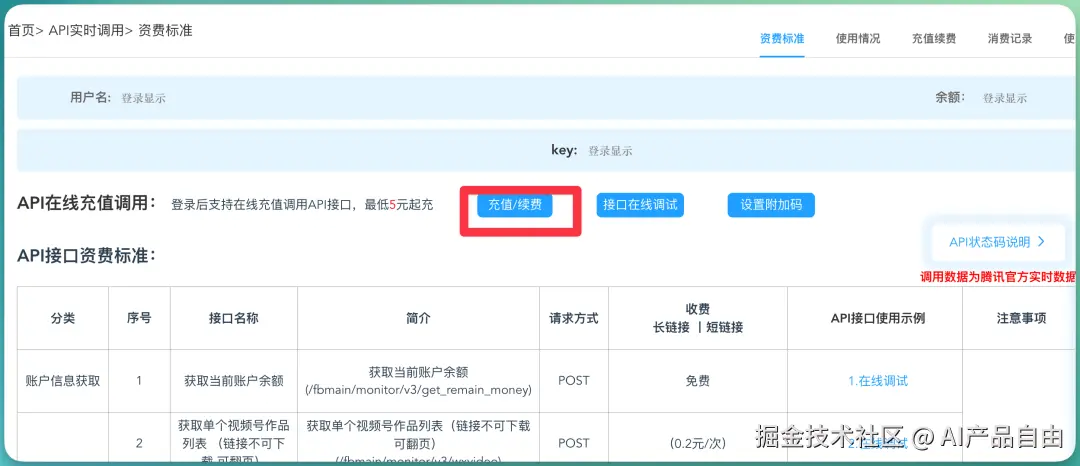Click the 收费 长链接 短链接 column header
Image resolution: width=1080 pixels, height=466 pixels.
(698, 318)
